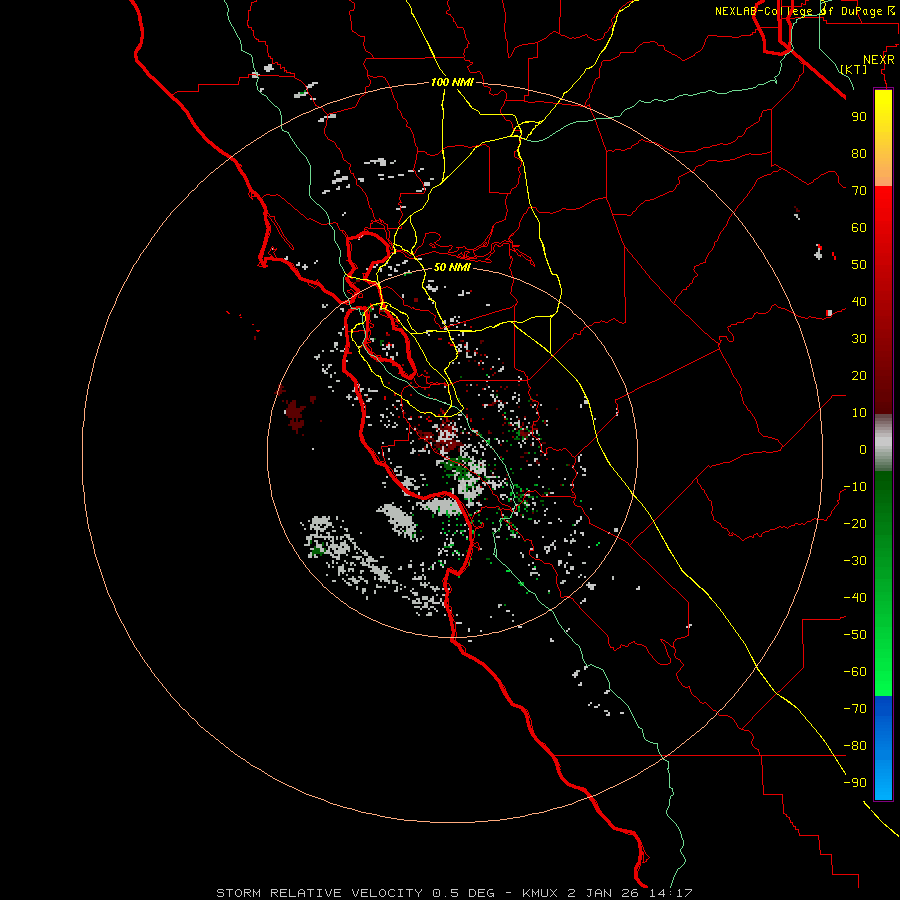The width and height of the screenshot is (900, 900).
Task: Click the "KMUX" radar site identifier
Action: point(540,893)
